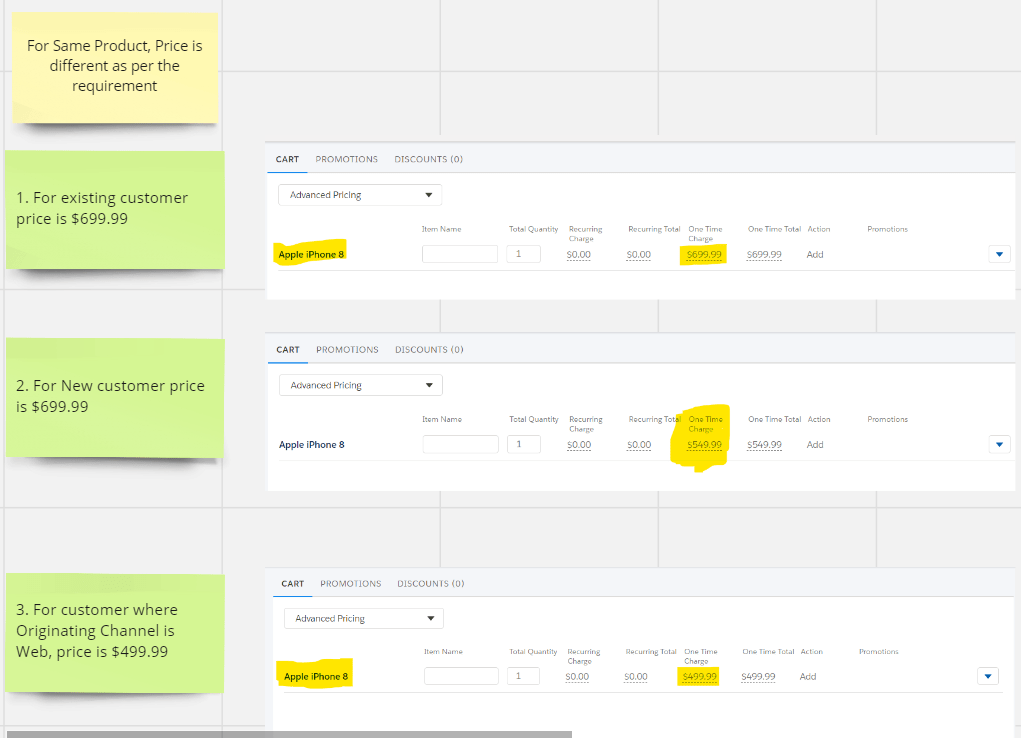Viewport: 1021px width, 738px height.
Task: Click Add action in the $699.99 row
Action: 815,255
